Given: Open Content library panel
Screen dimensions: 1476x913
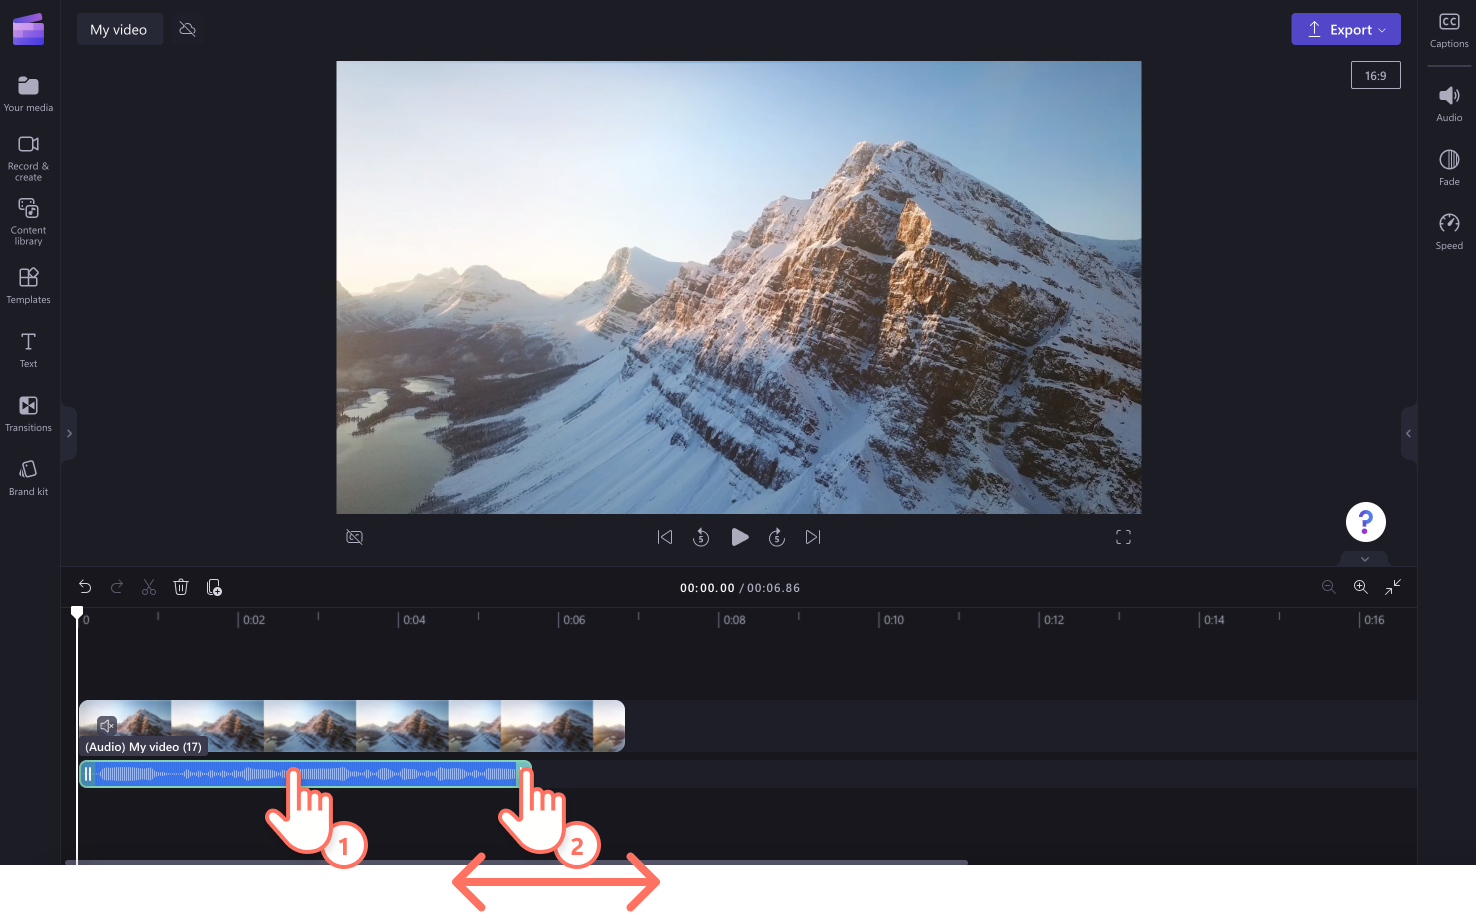Looking at the screenshot, I should coord(28,221).
